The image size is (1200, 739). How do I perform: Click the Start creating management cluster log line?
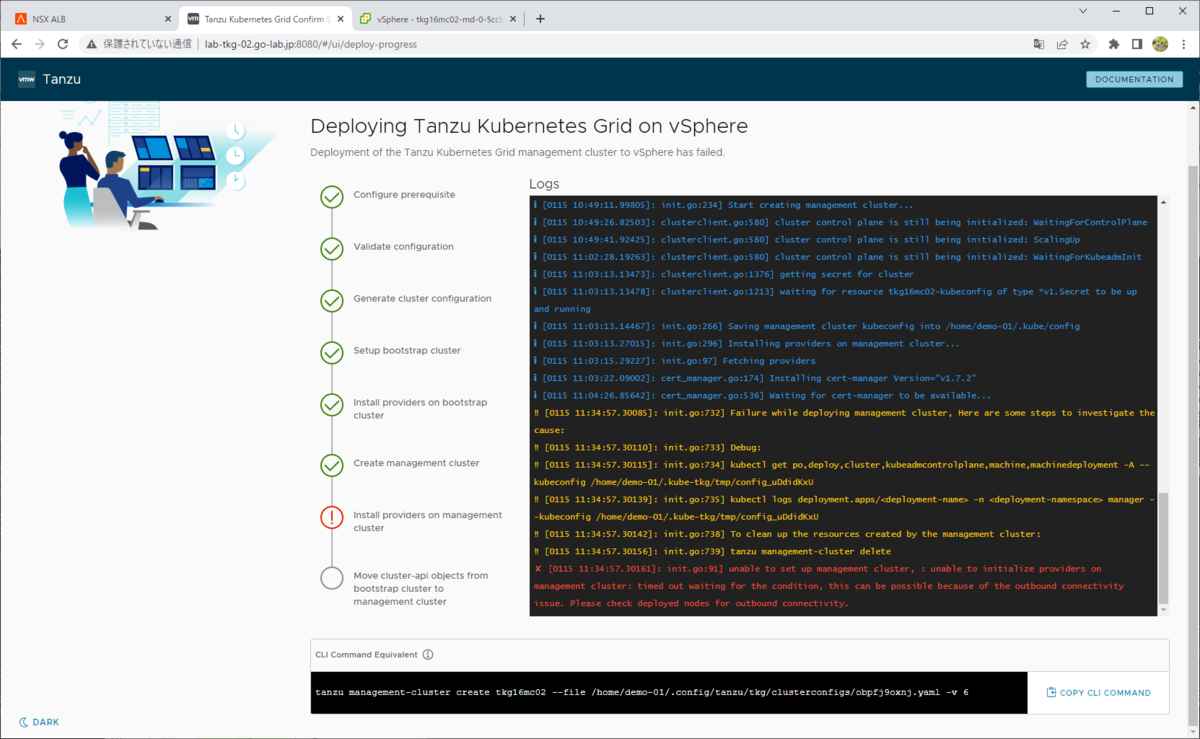(x=724, y=205)
